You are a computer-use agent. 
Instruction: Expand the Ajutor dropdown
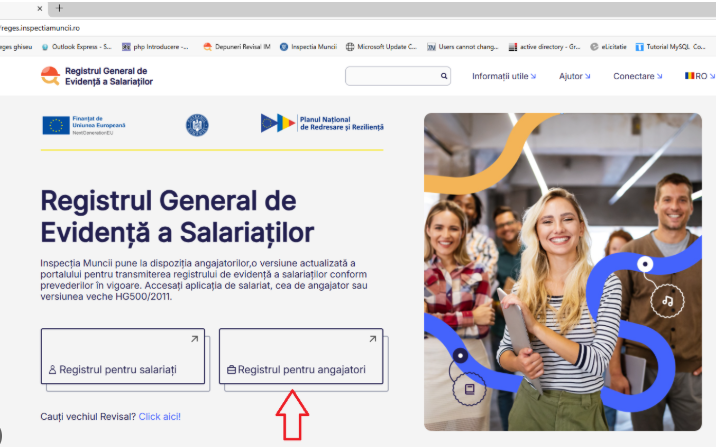574,76
